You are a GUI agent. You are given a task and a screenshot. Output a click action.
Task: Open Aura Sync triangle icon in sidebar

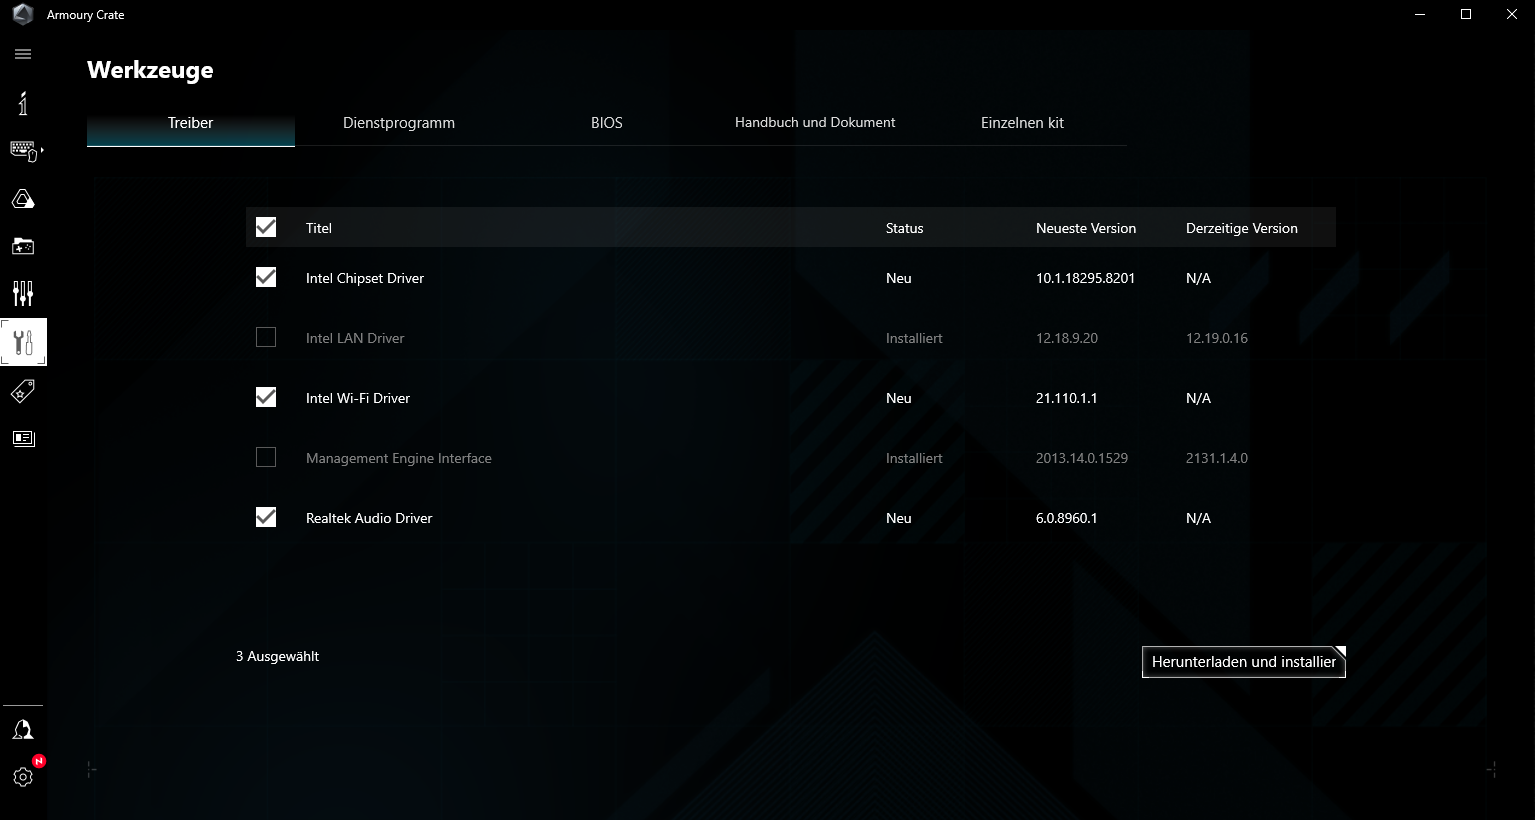(x=23, y=199)
